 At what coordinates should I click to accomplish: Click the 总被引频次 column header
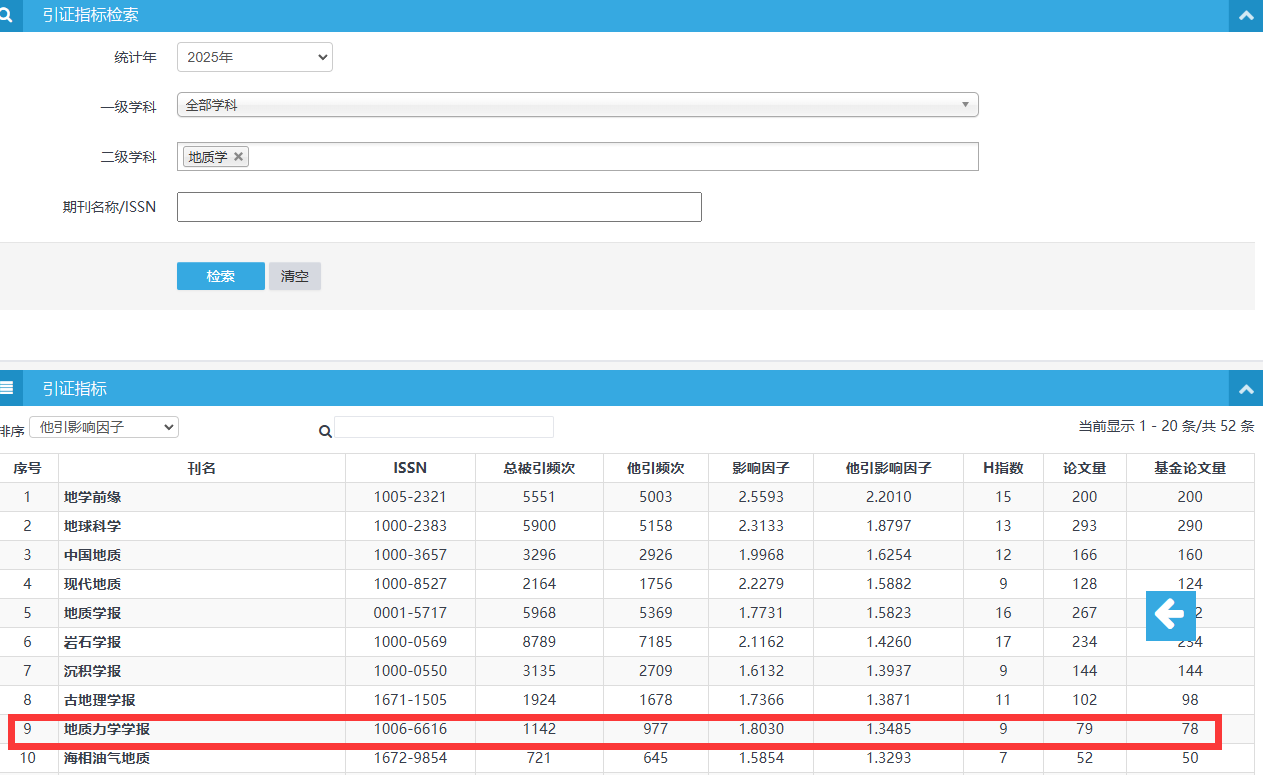(x=540, y=468)
